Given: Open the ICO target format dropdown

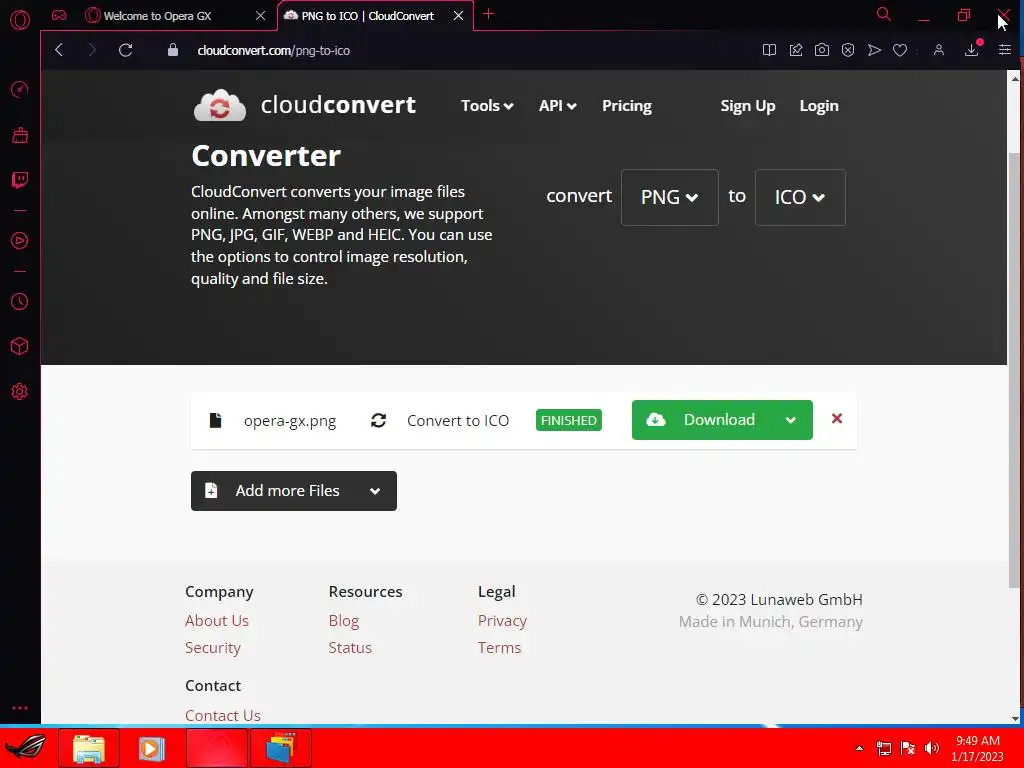Looking at the screenshot, I should click(800, 197).
